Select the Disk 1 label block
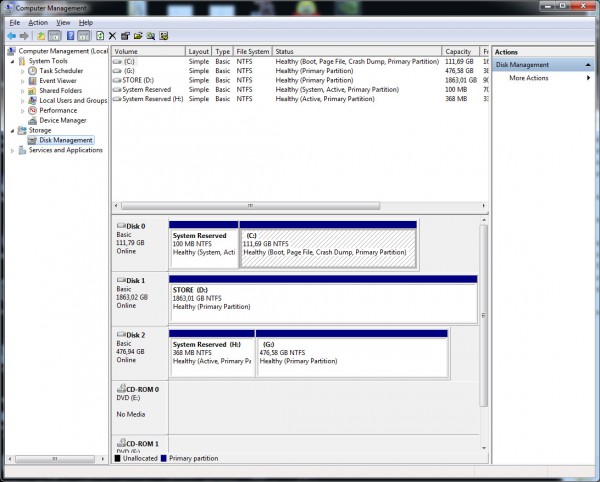The image size is (600, 482). pyautogui.click(x=140, y=299)
